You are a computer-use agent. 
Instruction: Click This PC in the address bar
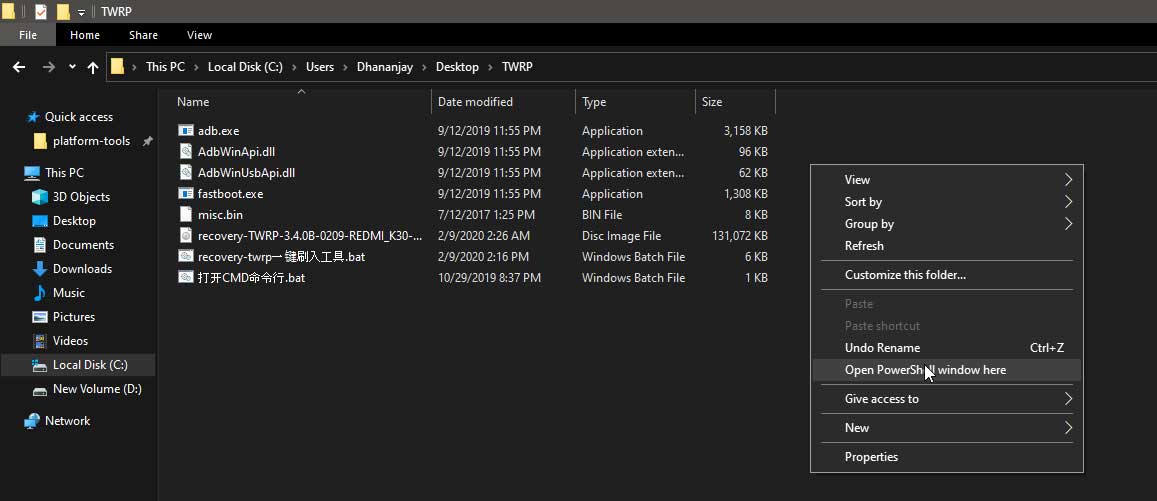point(165,67)
